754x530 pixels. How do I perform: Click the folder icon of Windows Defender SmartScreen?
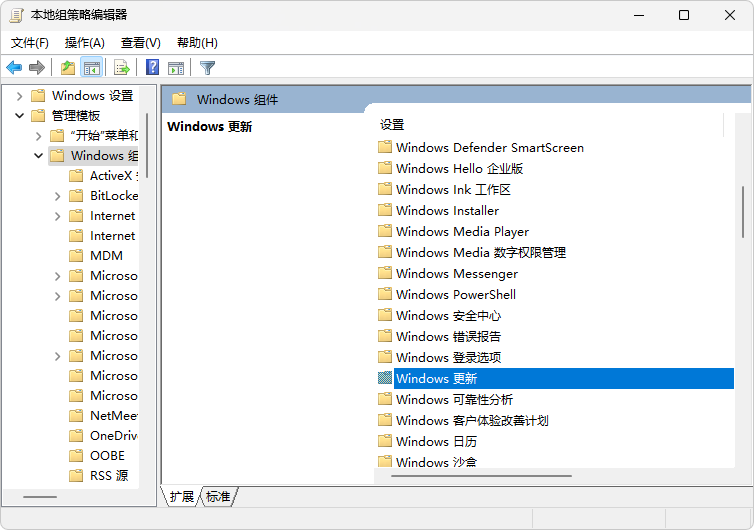coord(385,147)
